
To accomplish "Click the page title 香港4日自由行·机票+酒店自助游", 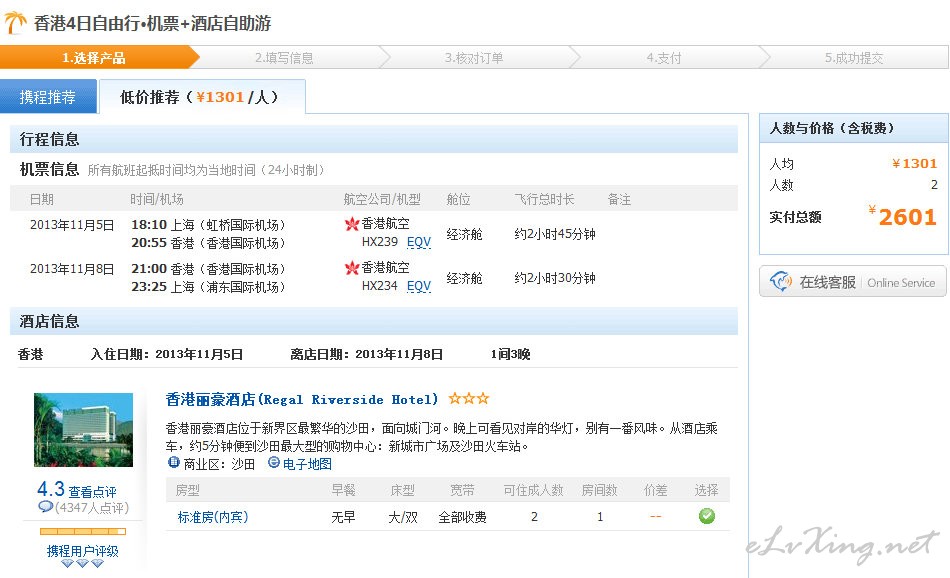I will click(x=153, y=24).
